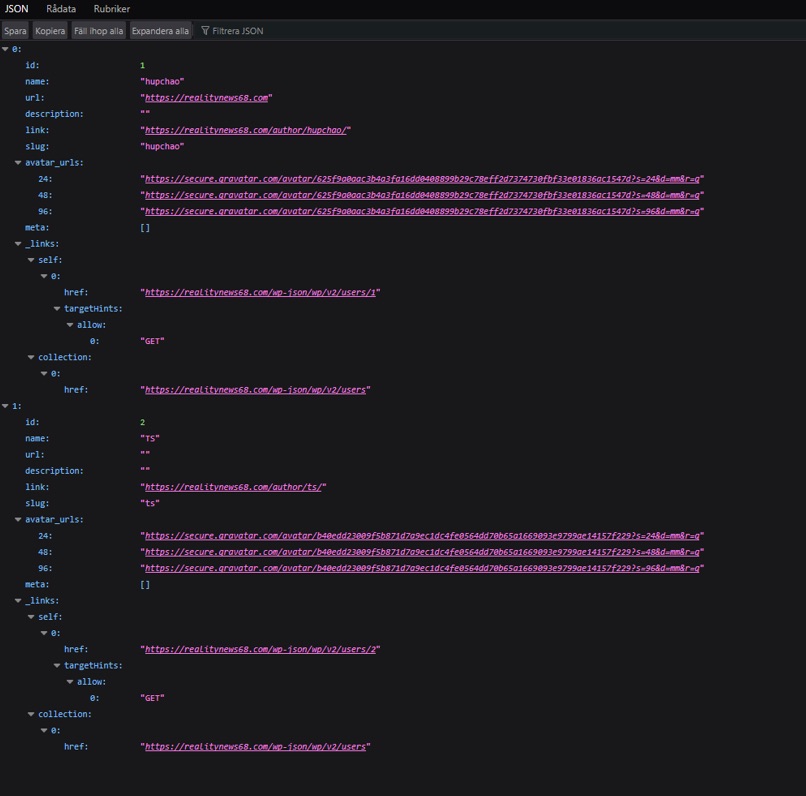Click Fäll ihop alla button

click(98, 31)
